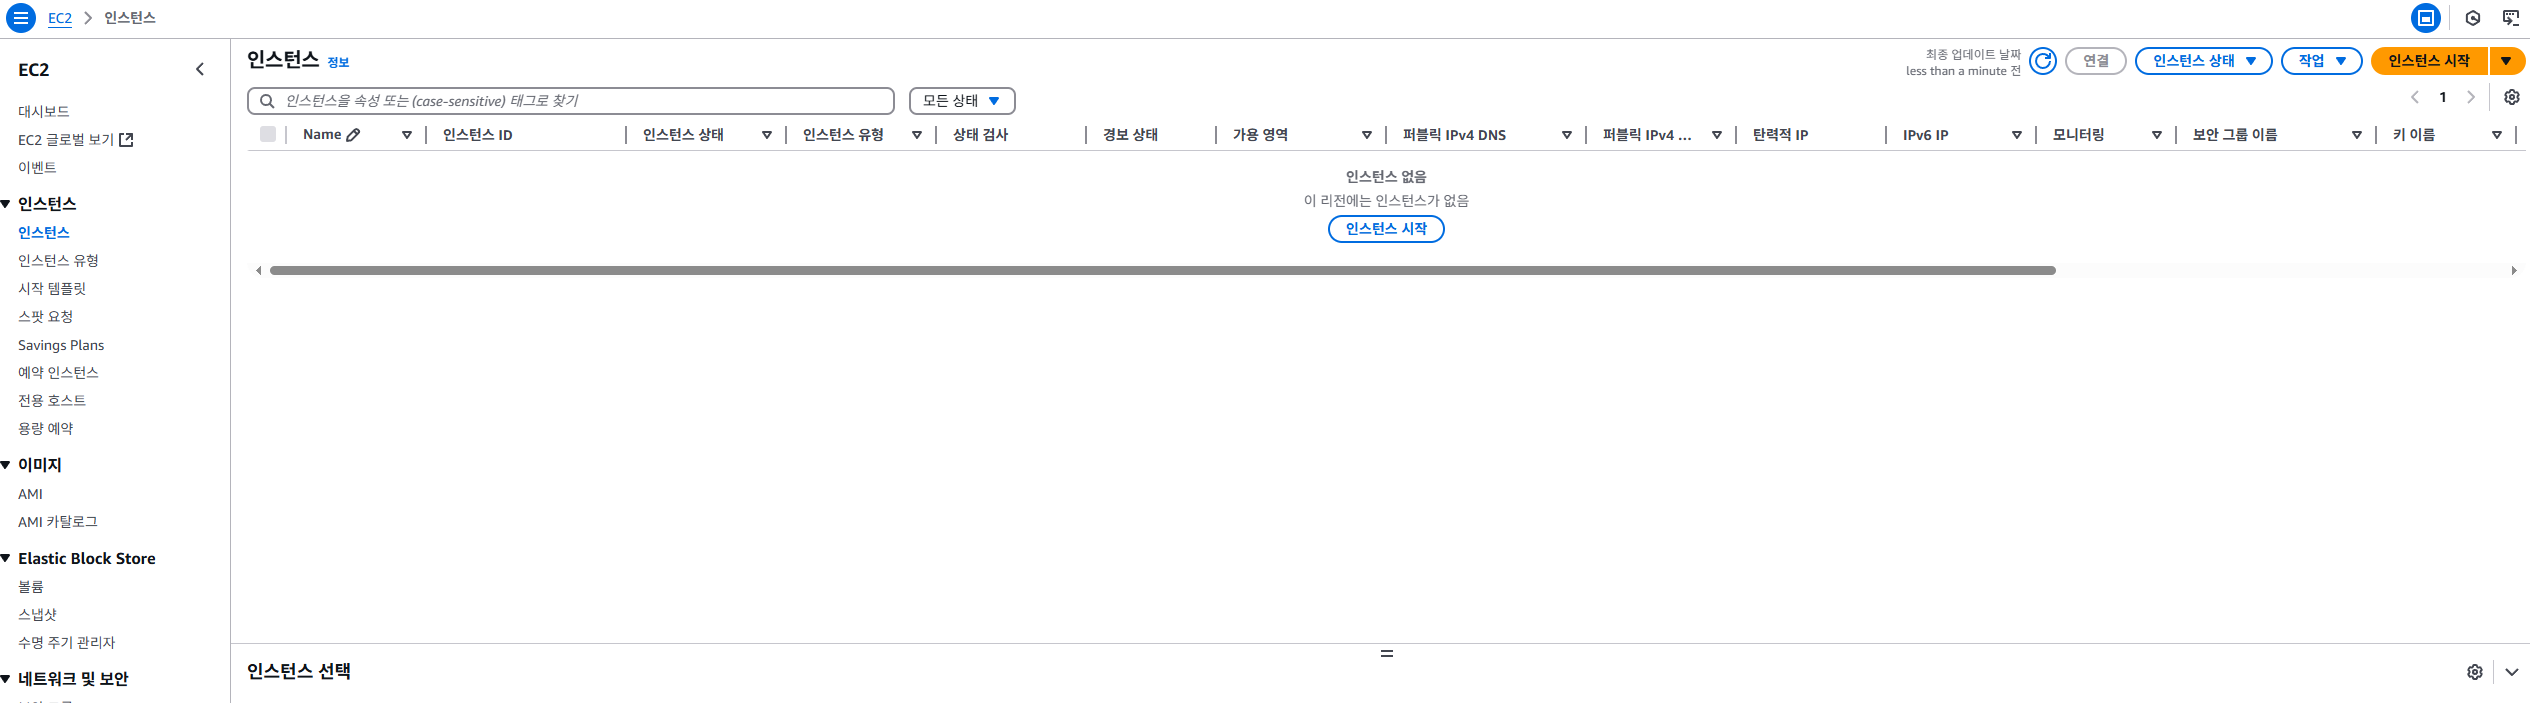Screen dimensions: 2530x703
Task: Open bottom panel settings gear icon
Action: [2474, 672]
